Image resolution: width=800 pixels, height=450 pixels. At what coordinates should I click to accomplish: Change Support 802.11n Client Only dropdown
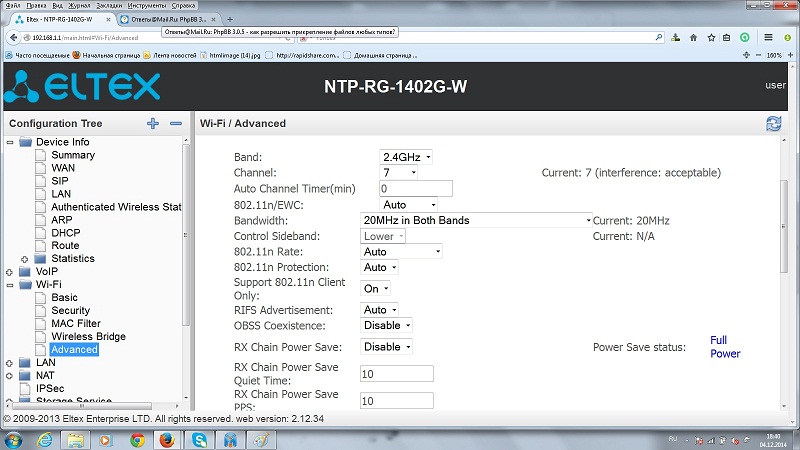click(376, 289)
